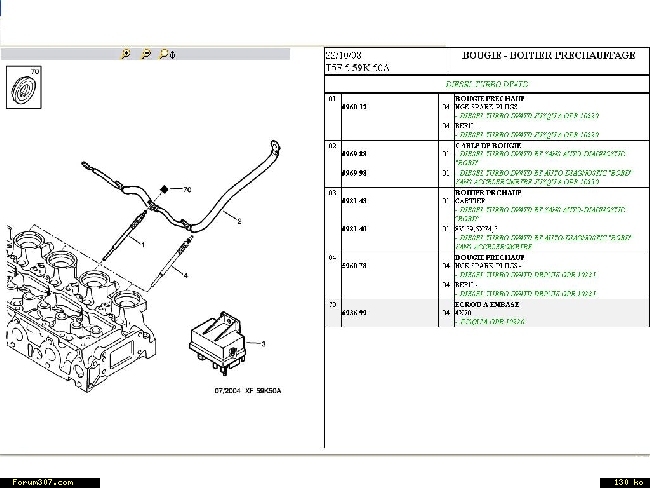Click part number 5981 40

pyautogui.click(x=354, y=228)
